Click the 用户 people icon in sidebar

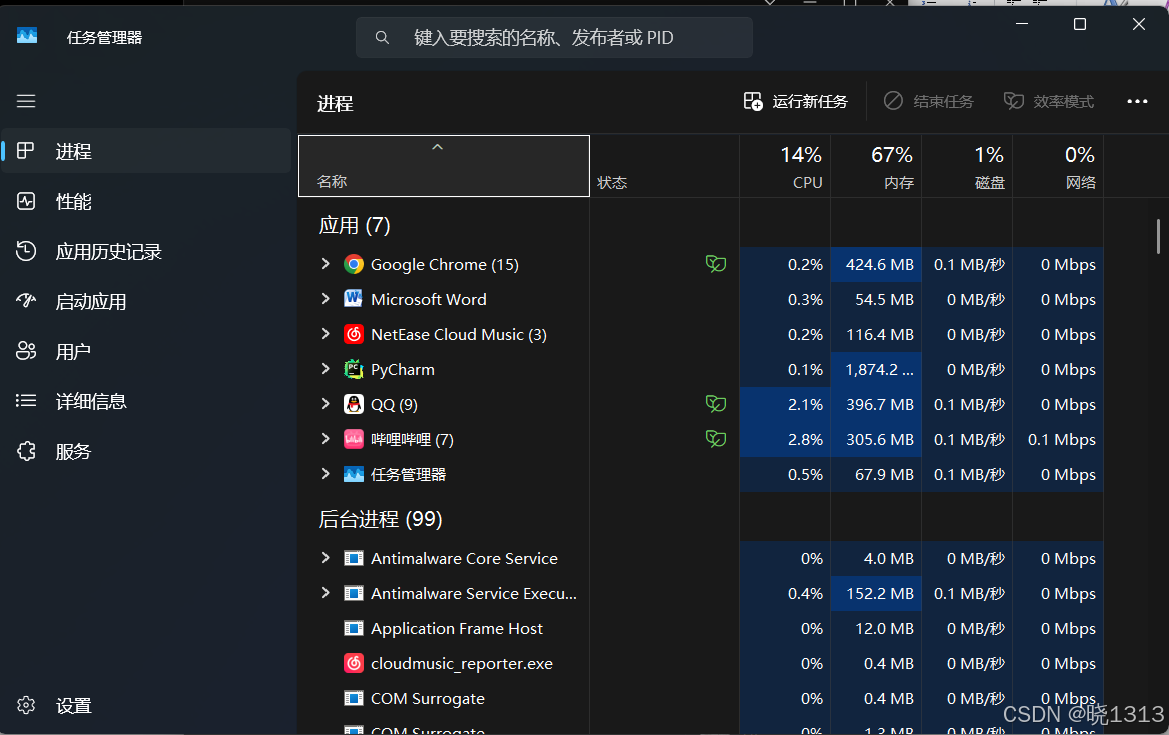26,351
